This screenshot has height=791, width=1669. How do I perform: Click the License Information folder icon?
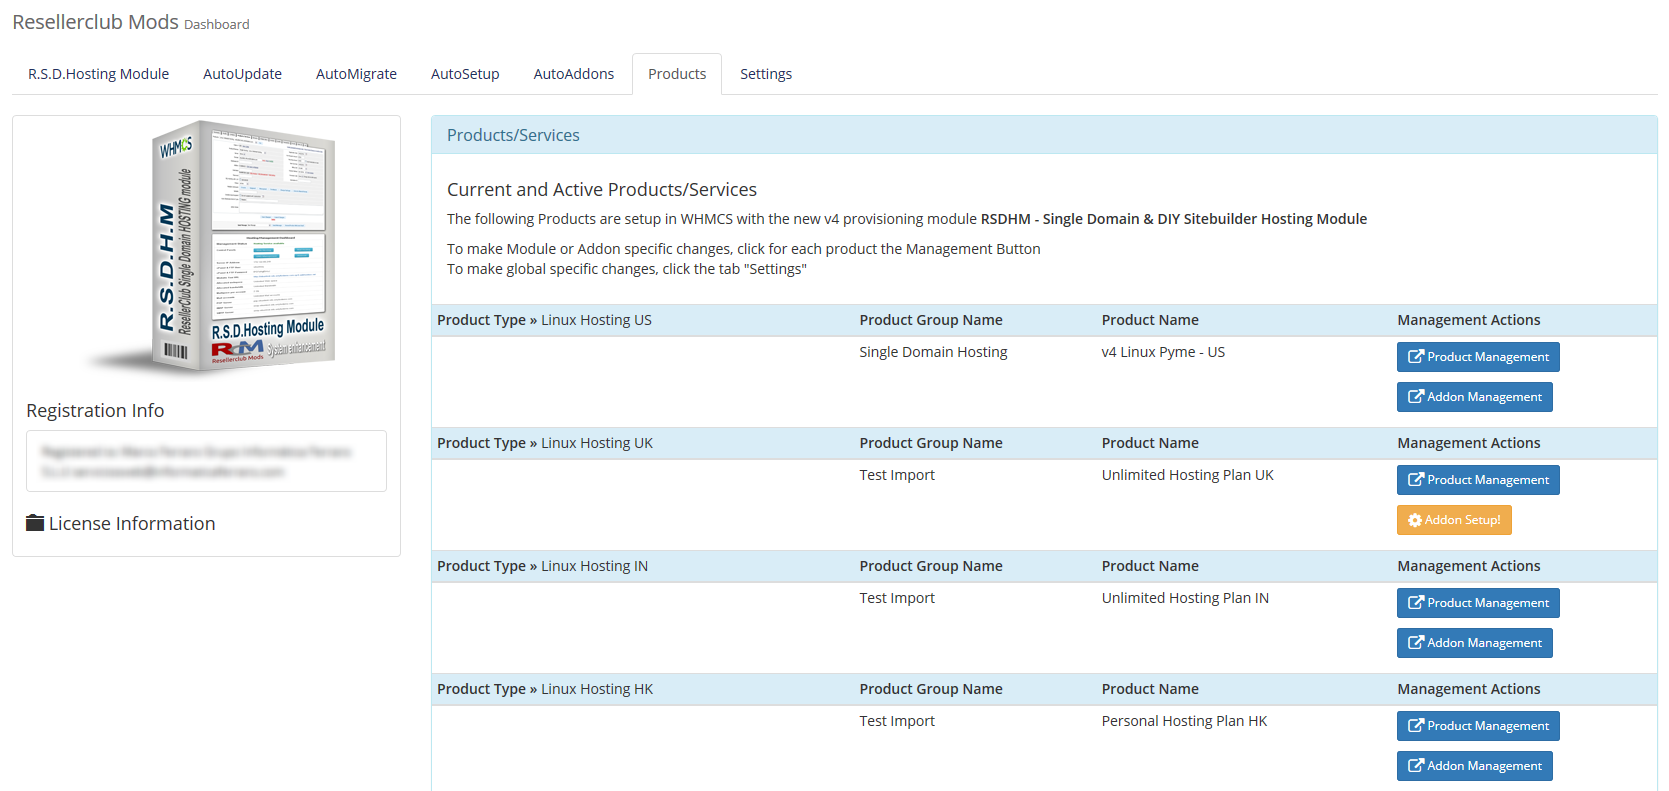point(35,523)
